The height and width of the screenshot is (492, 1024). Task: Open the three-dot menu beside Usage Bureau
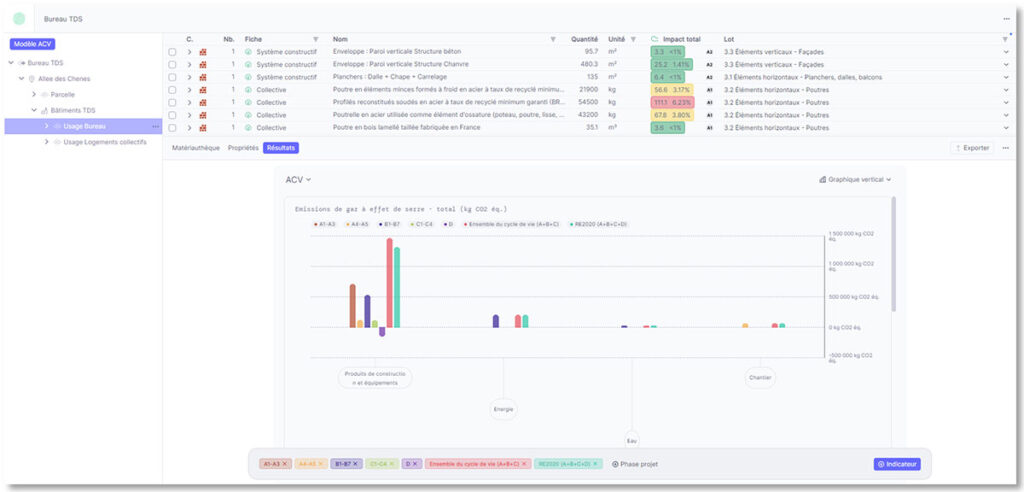click(x=155, y=127)
